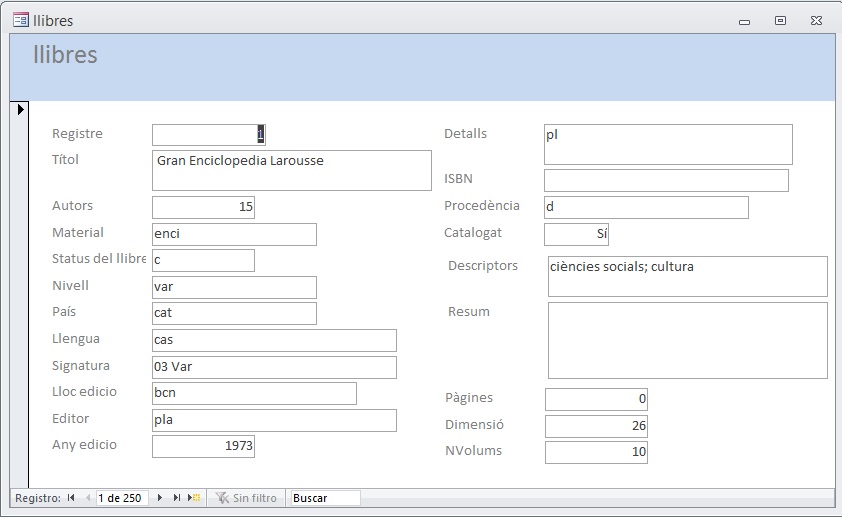Click the Registre label
The width and height of the screenshot is (842, 517).
pyautogui.click(x=77, y=134)
